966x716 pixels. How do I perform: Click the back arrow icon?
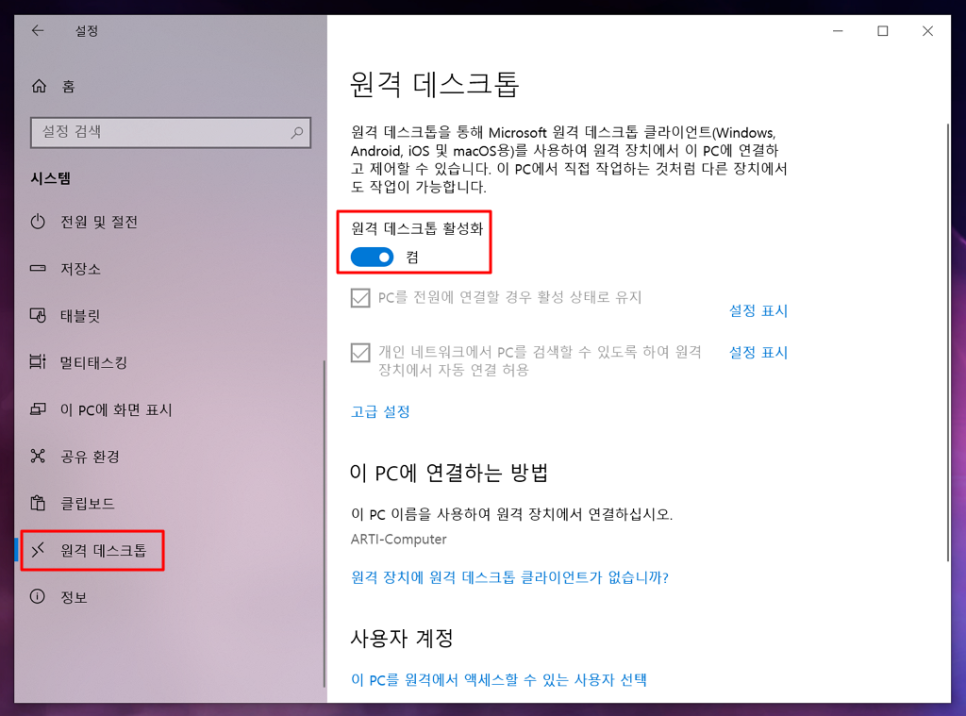click(38, 31)
